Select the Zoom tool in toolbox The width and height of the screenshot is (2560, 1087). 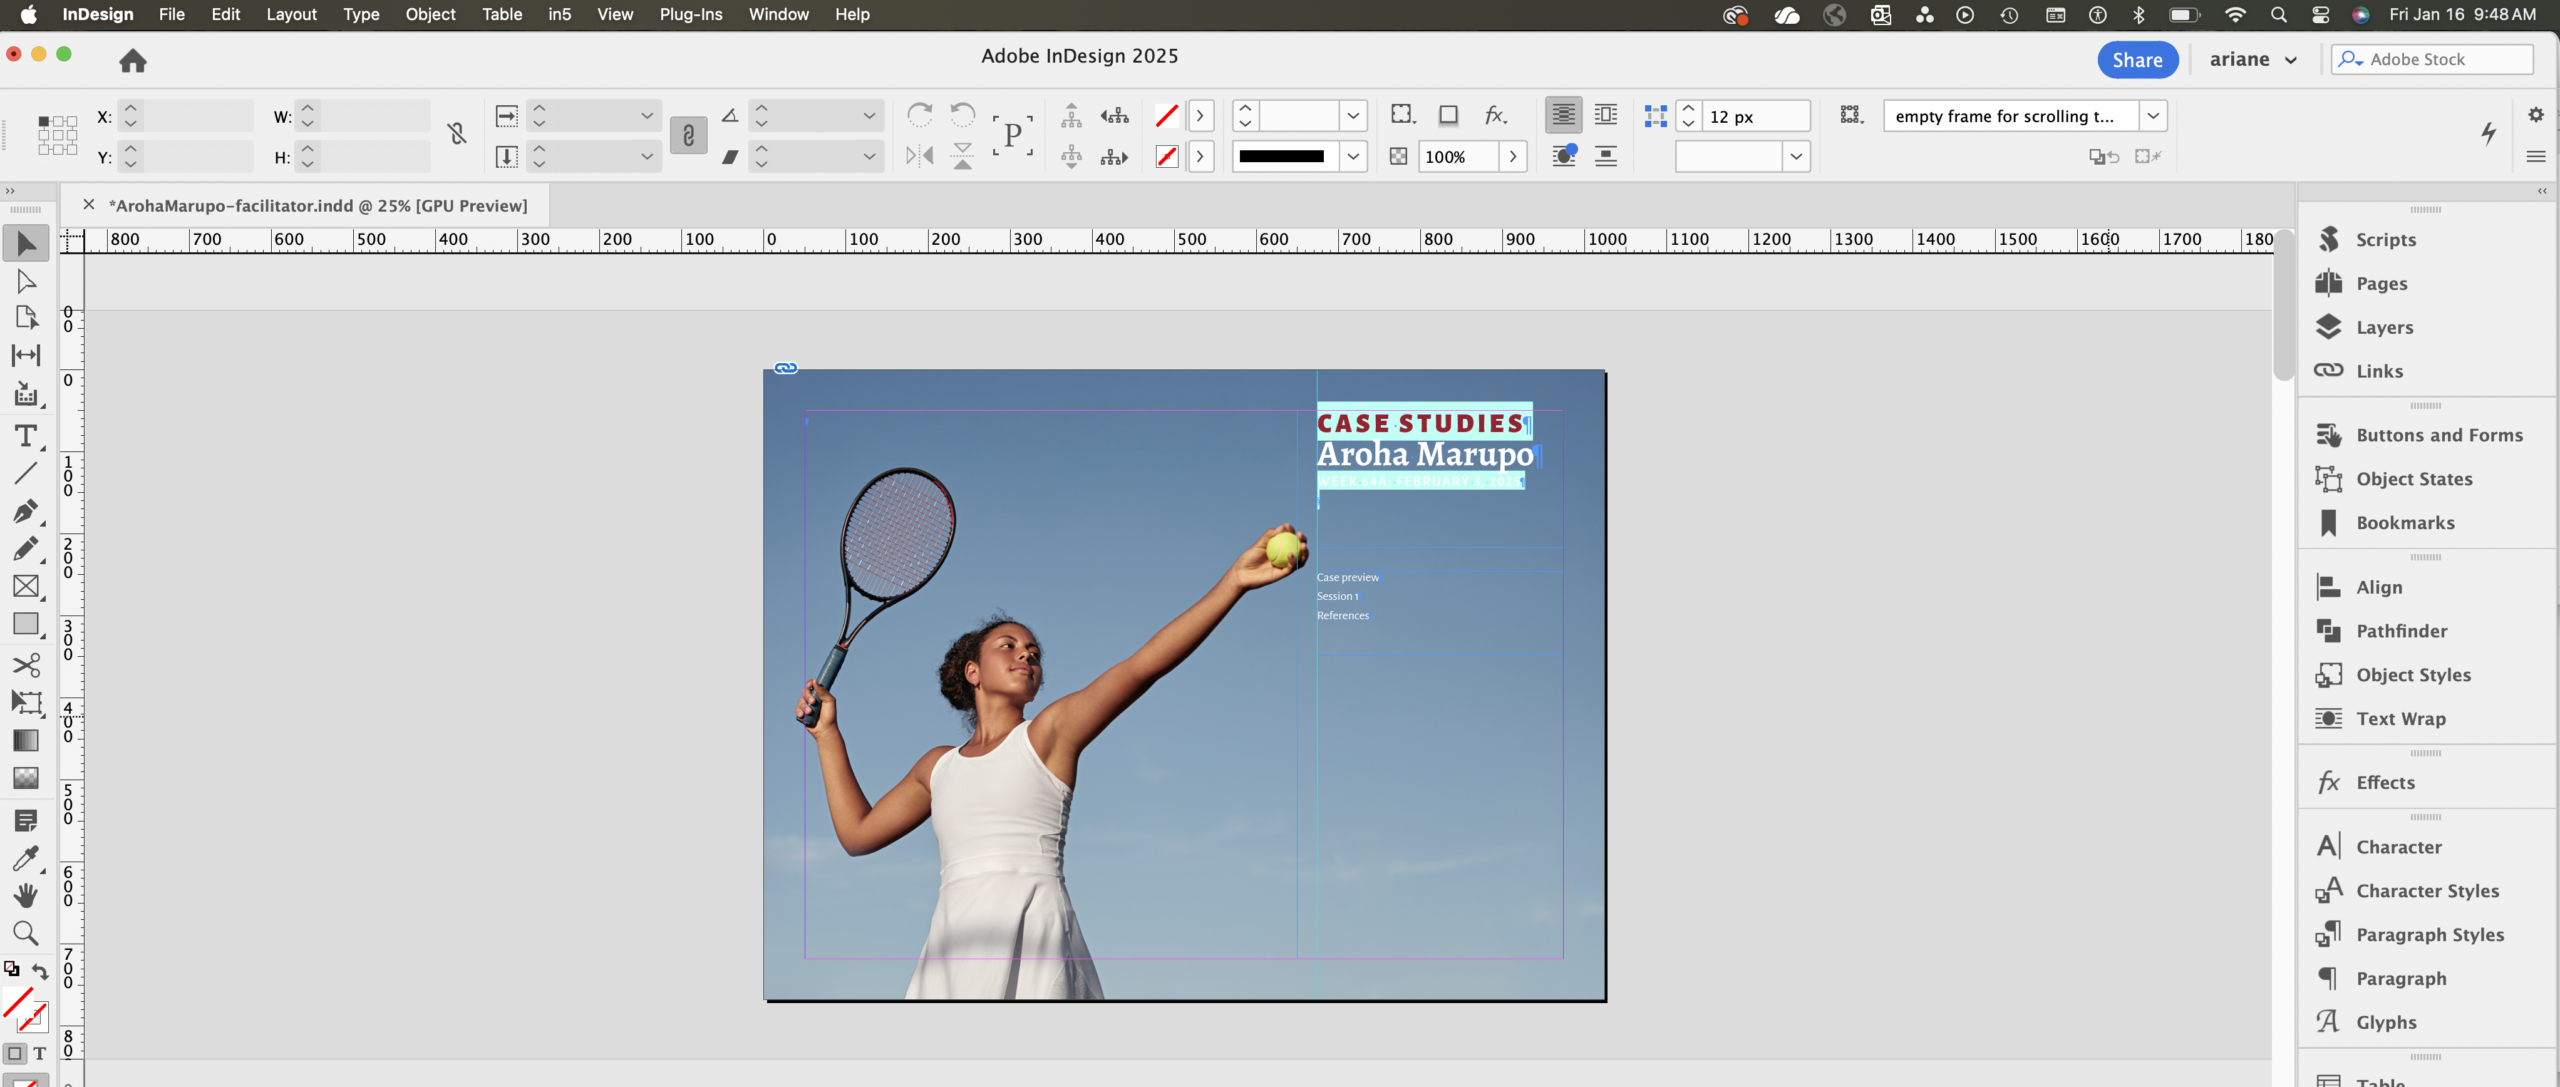coord(26,933)
